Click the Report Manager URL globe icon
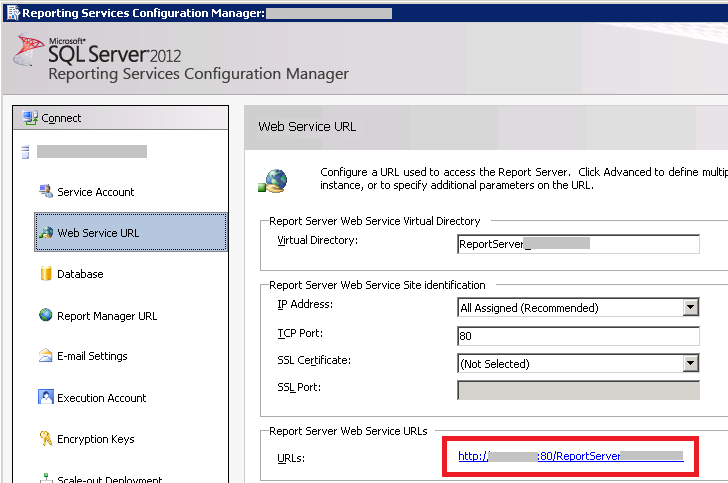 pos(45,315)
